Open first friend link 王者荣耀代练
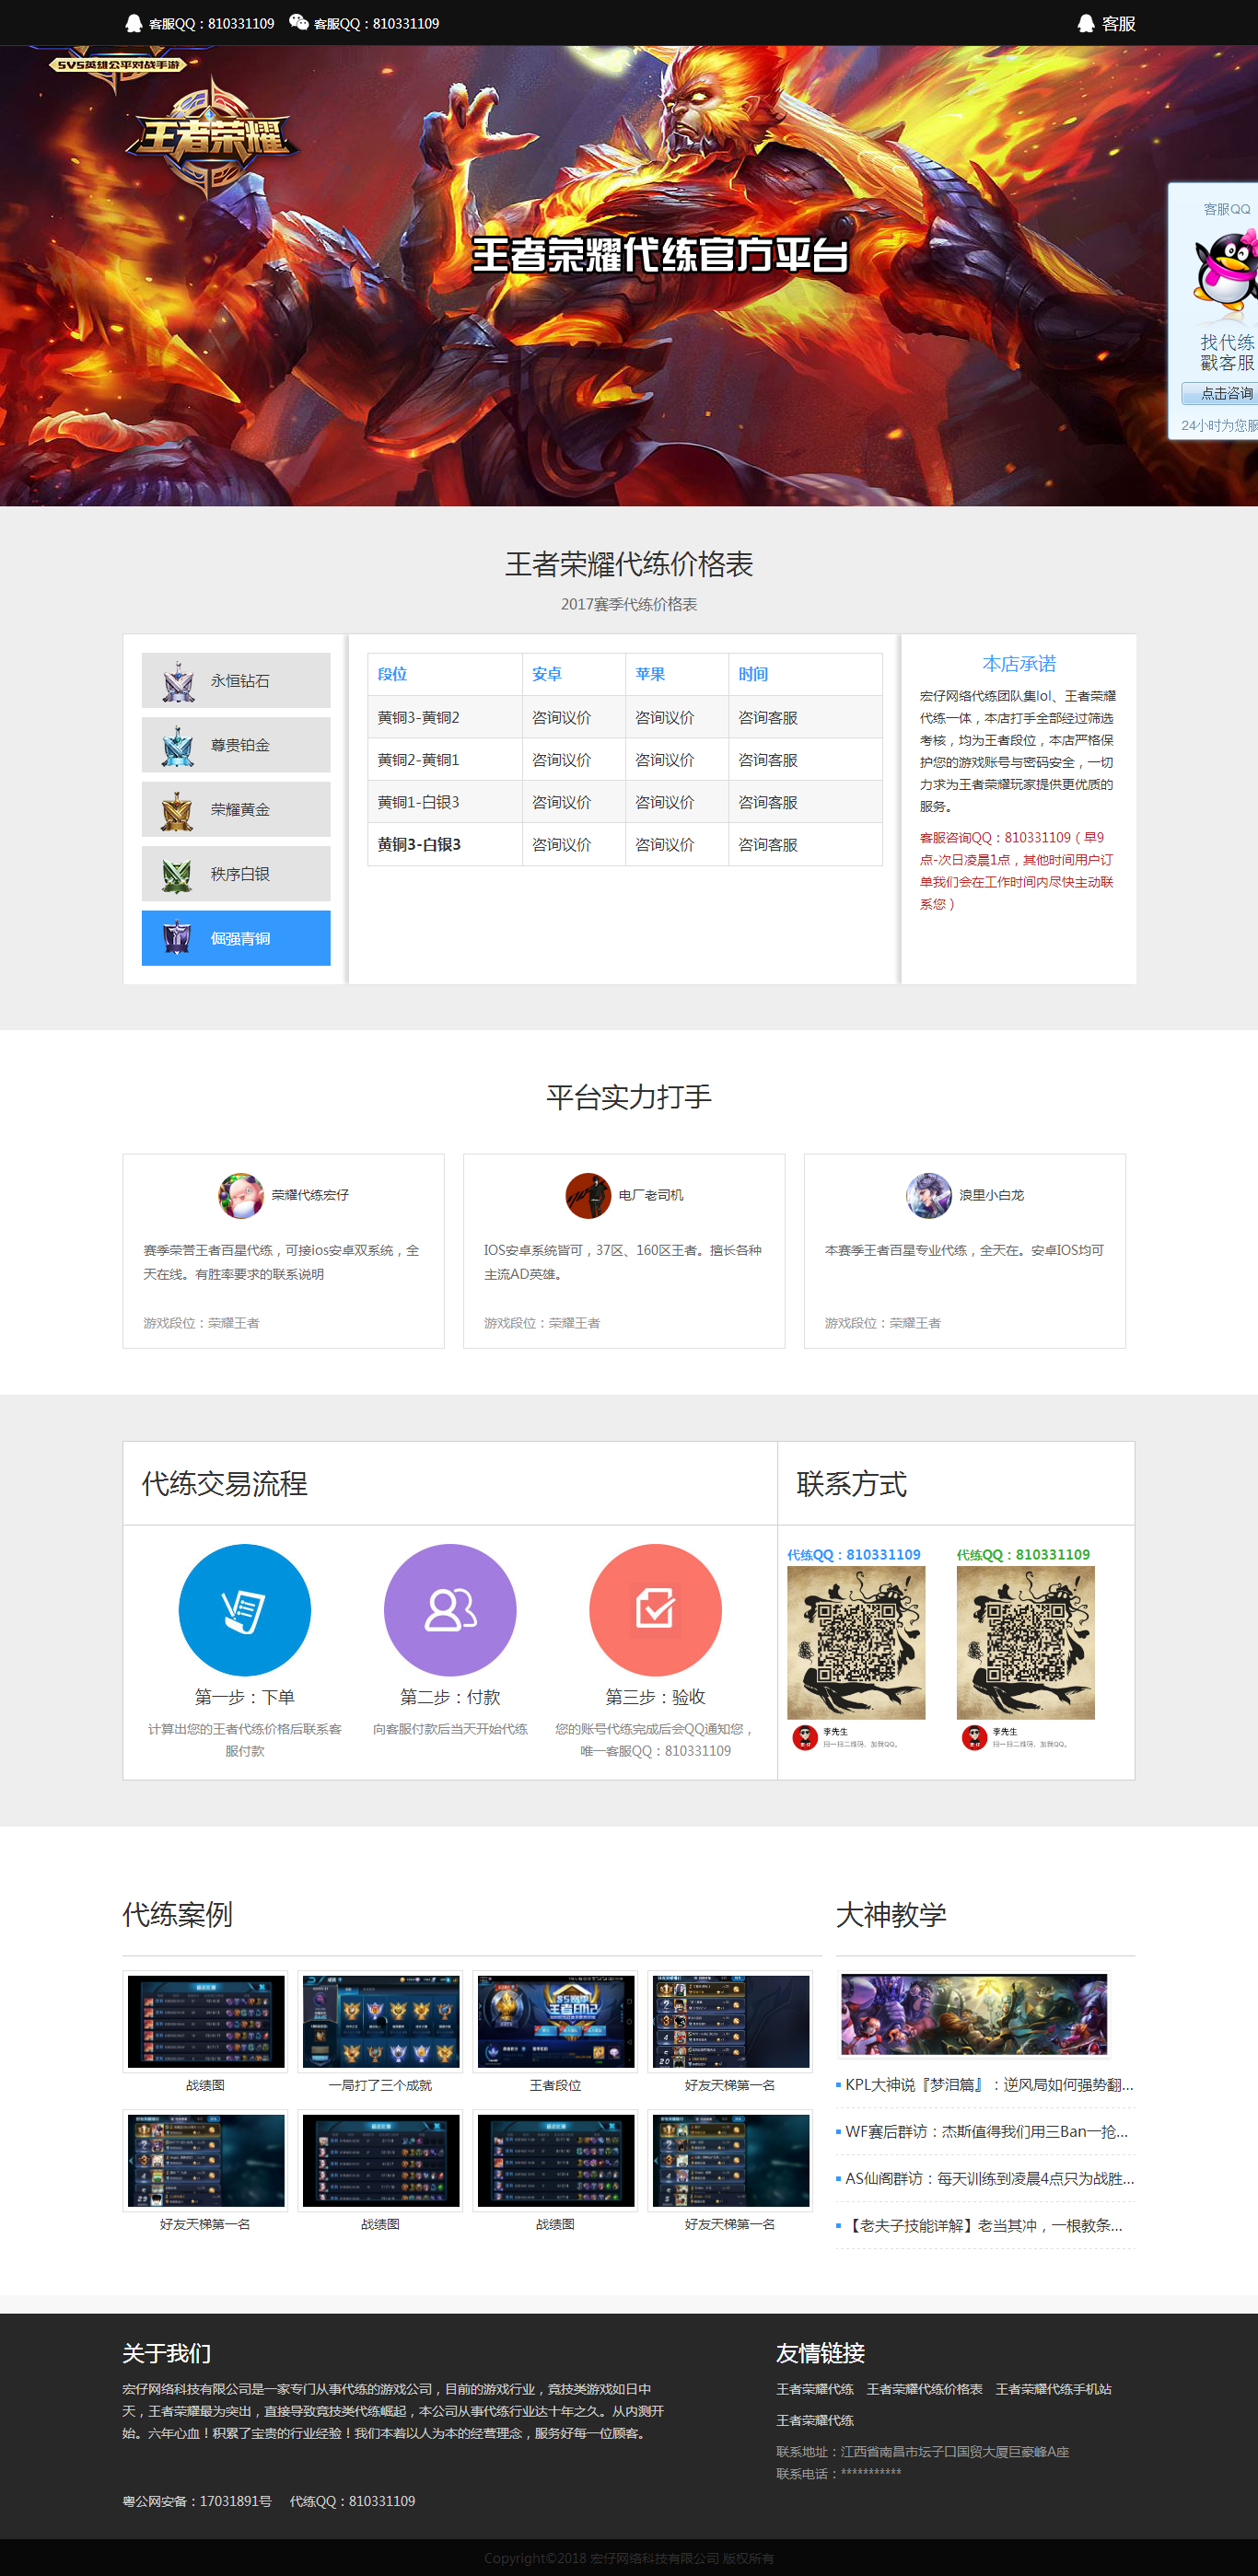Viewport: 1258px width, 2576px height. point(815,2389)
